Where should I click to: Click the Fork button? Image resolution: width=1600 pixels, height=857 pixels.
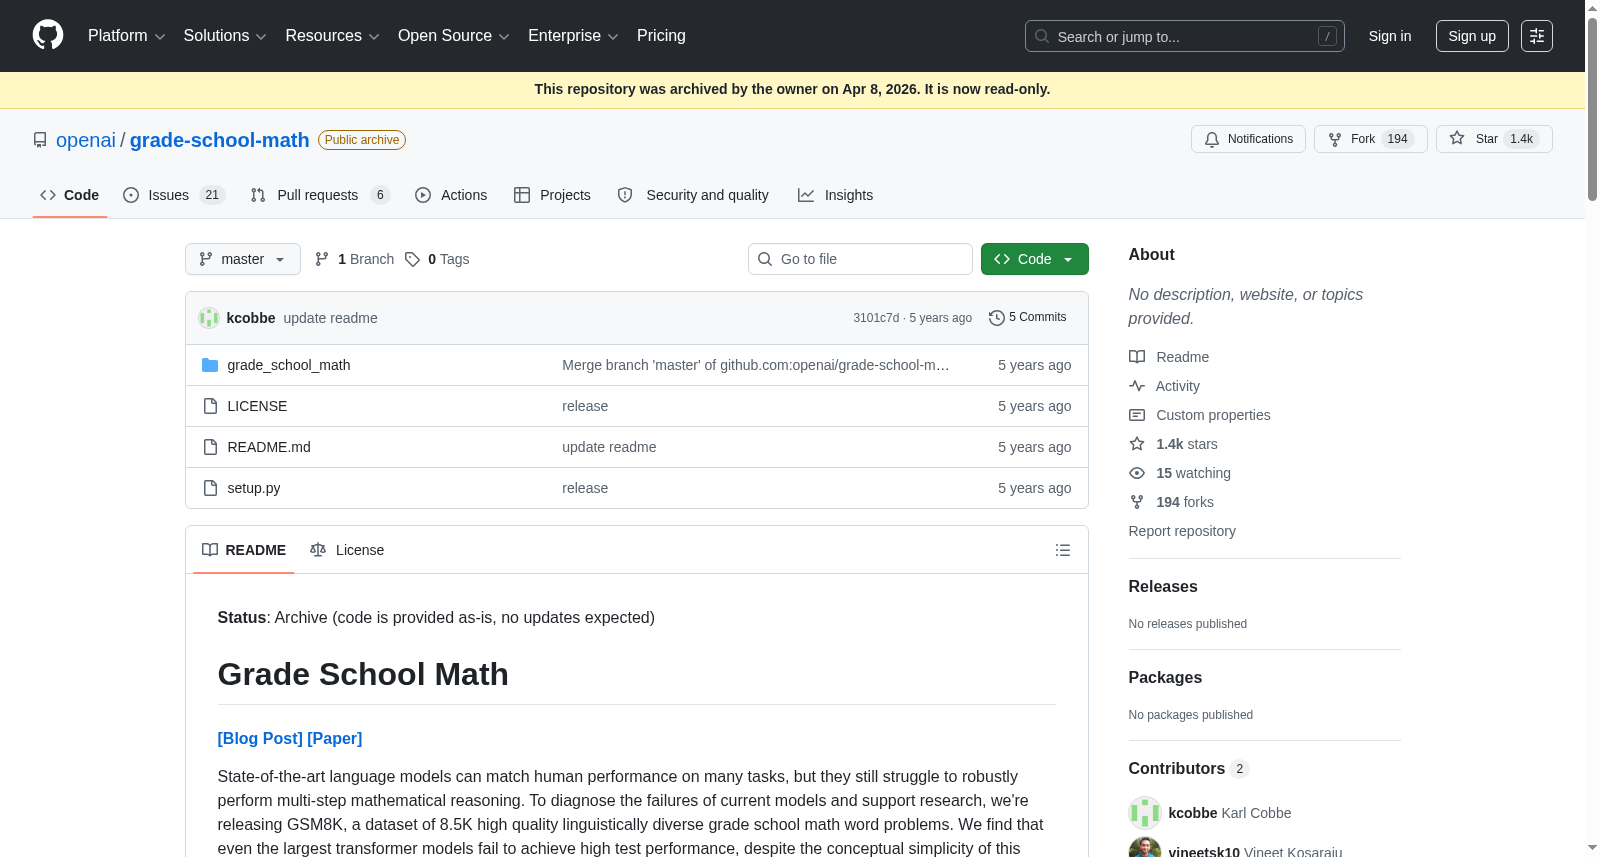coord(1371,139)
